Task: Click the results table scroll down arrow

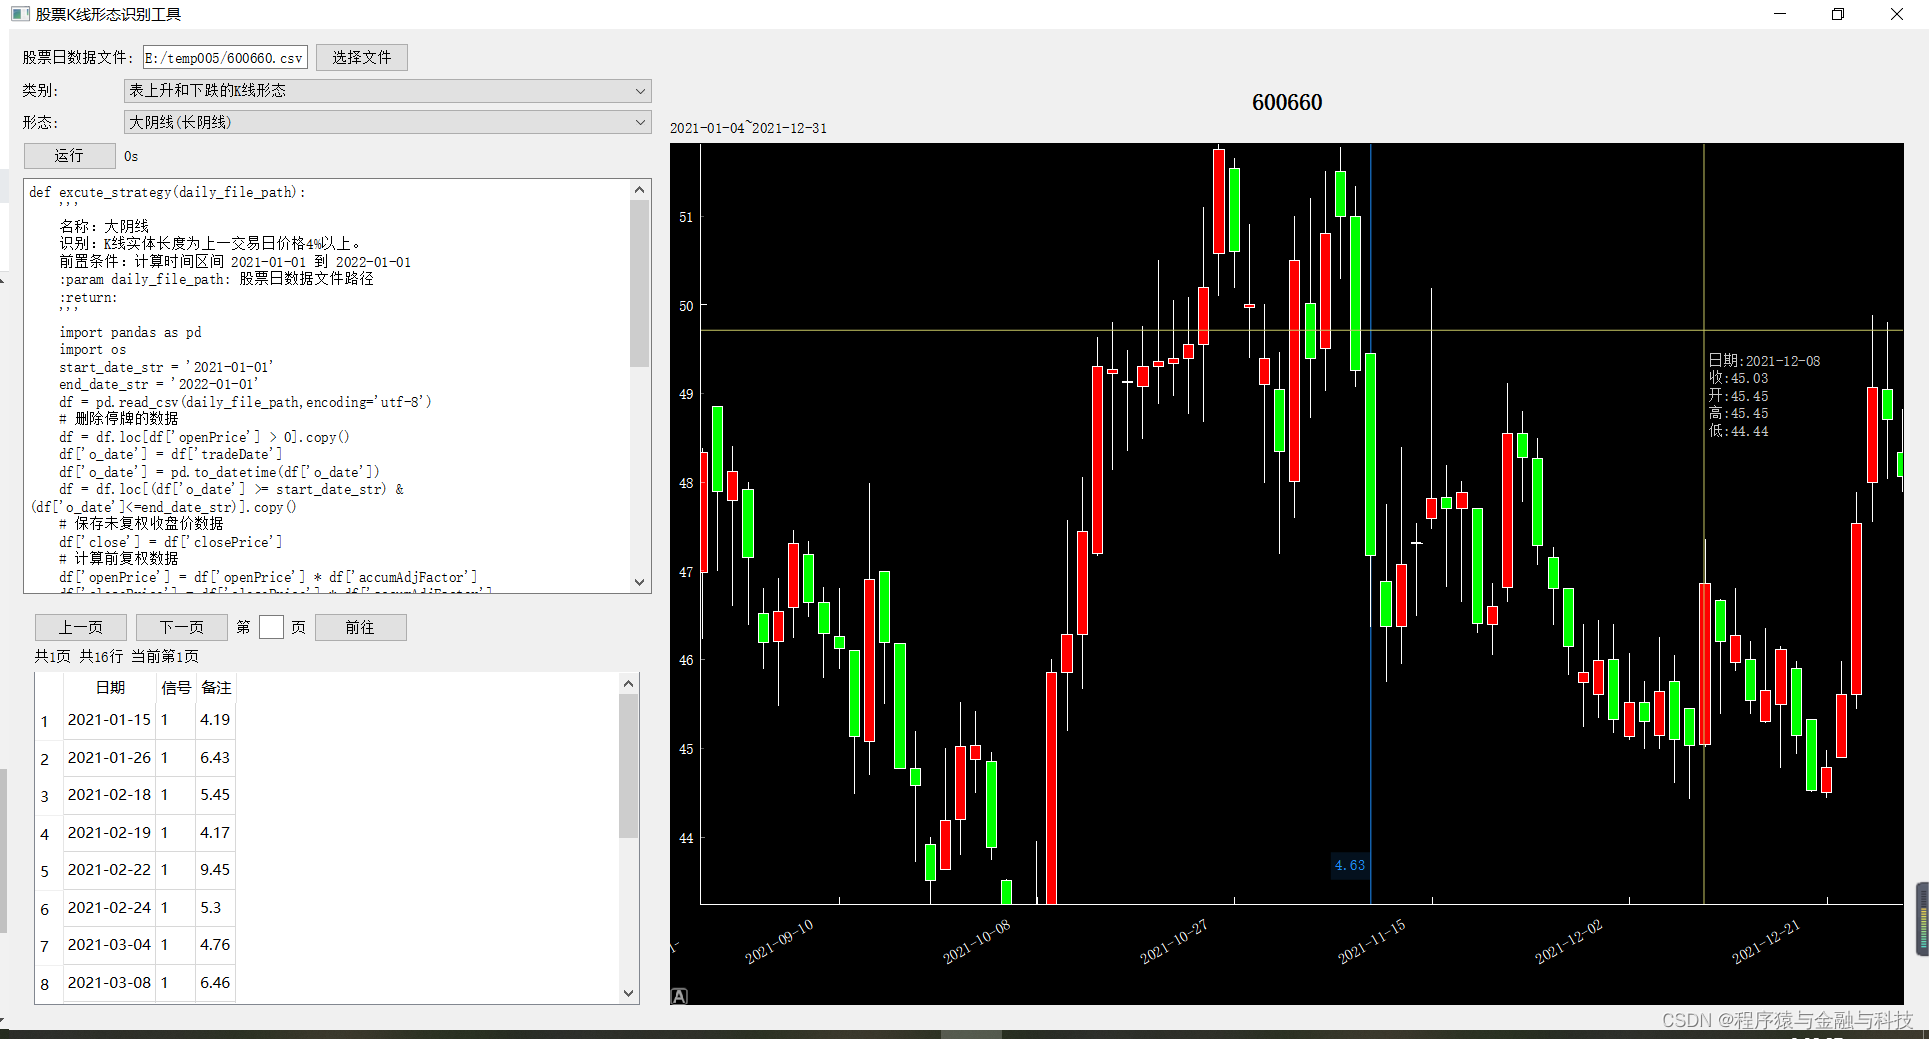Action: pyautogui.click(x=628, y=993)
